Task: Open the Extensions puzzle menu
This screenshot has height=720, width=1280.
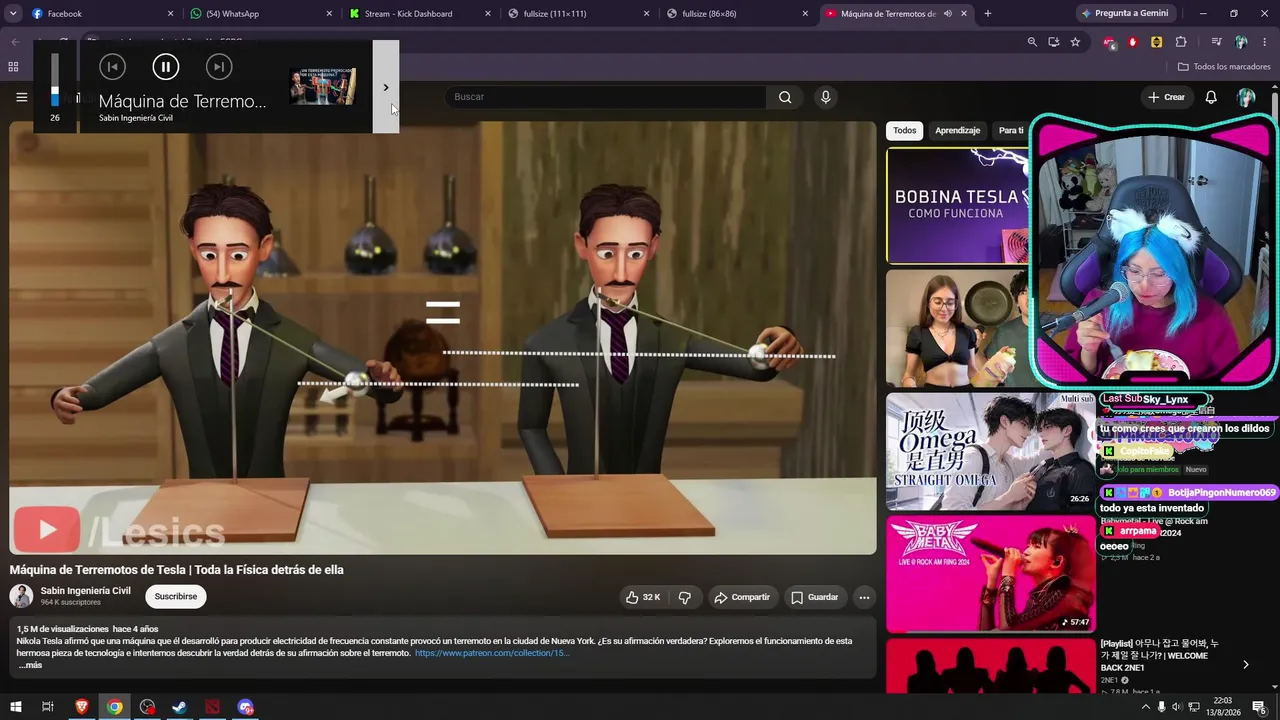Action: point(1181,42)
